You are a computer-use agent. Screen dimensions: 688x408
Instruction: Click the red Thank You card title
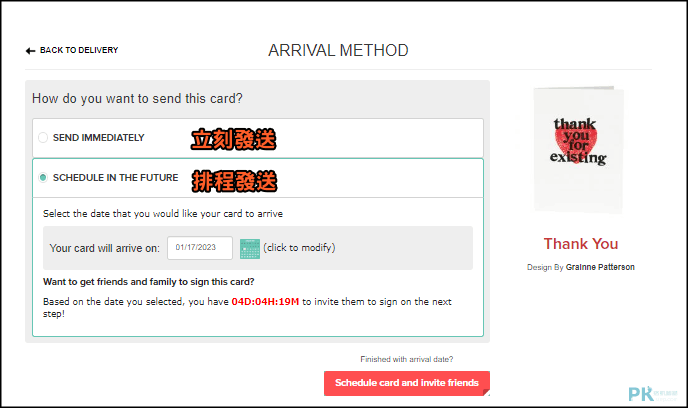[x=580, y=243]
